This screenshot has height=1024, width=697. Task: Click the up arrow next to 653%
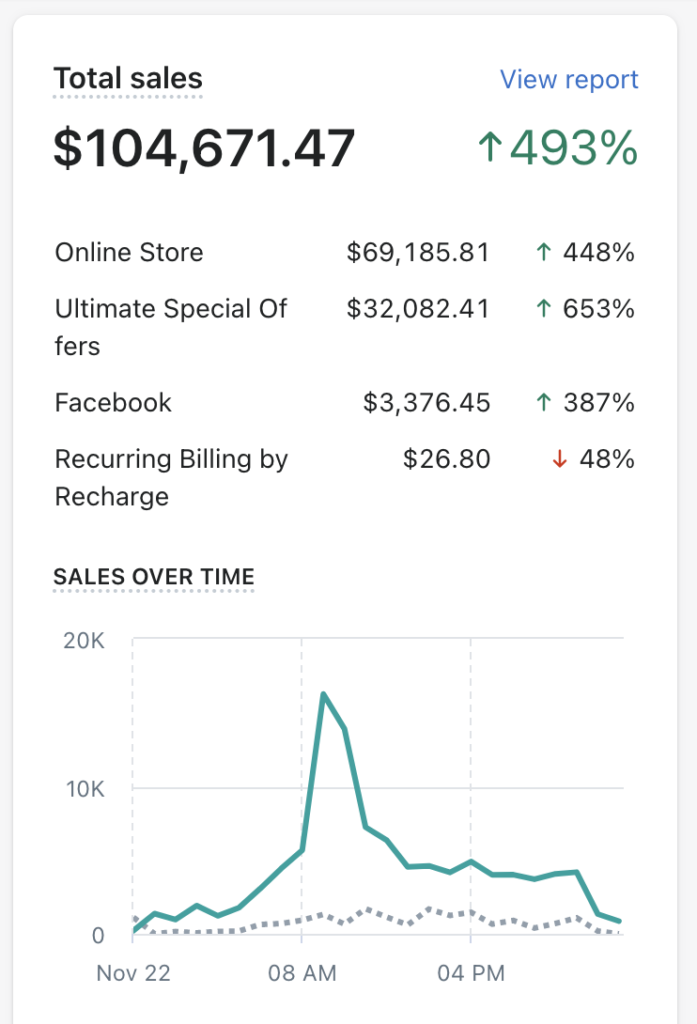point(543,308)
